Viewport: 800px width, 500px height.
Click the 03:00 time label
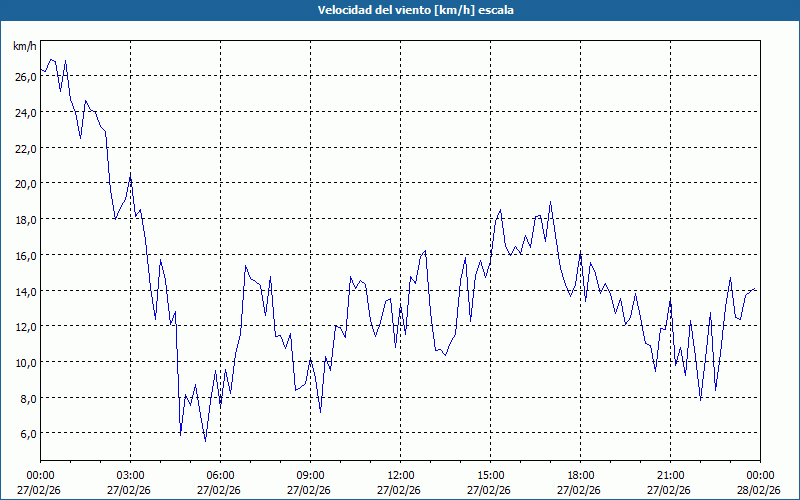click(130, 475)
